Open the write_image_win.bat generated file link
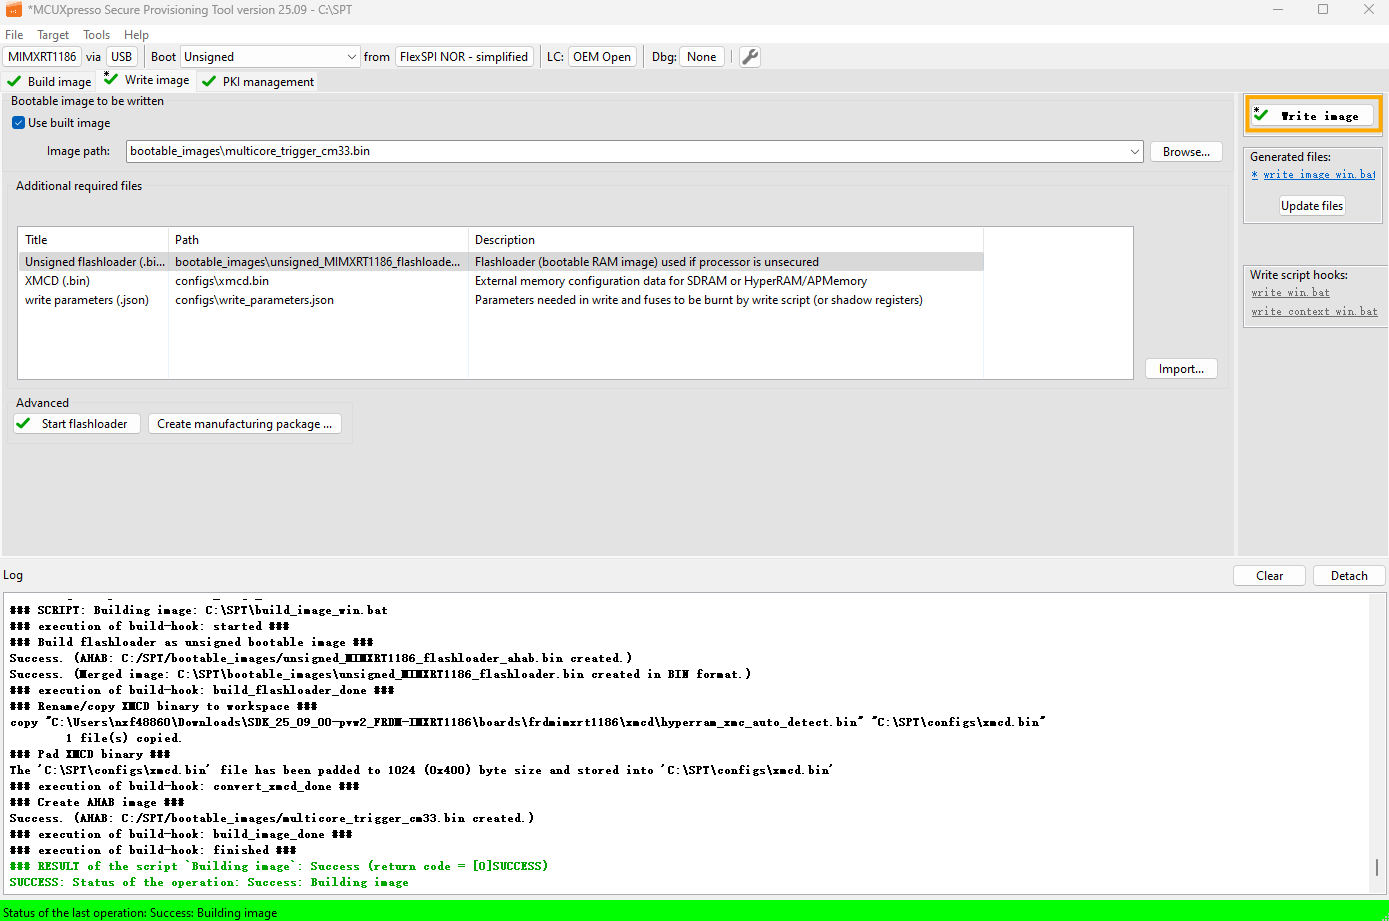This screenshot has width=1389, height=921. [x=1318, y=175]
